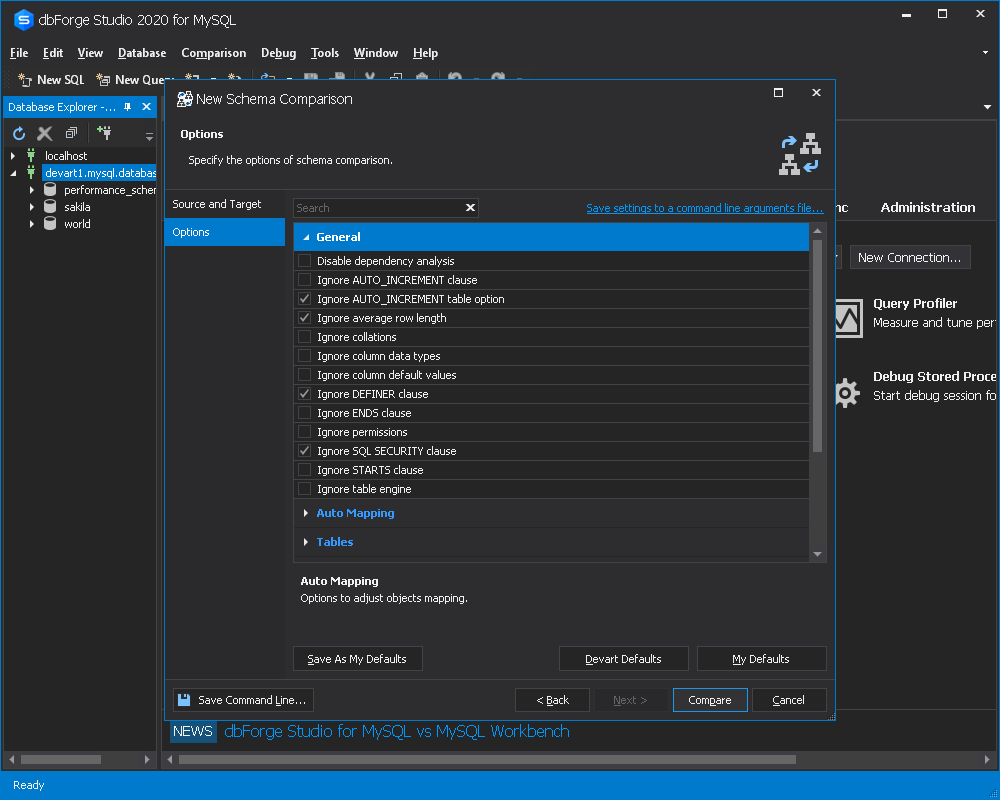Check Ignore collations option
This screenshot has width=1000, height=800.
click(x=305, y=336)
